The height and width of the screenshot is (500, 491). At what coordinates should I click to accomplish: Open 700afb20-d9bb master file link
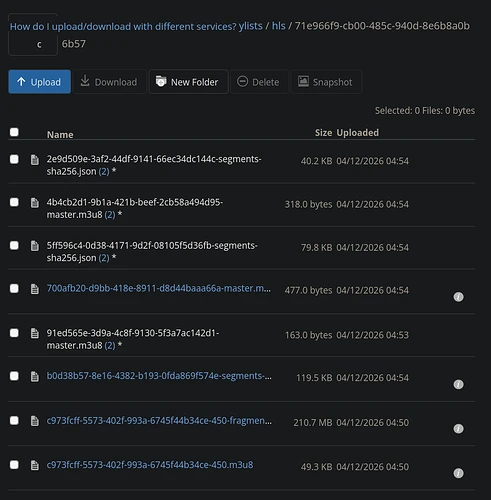(x=159, y=288)
